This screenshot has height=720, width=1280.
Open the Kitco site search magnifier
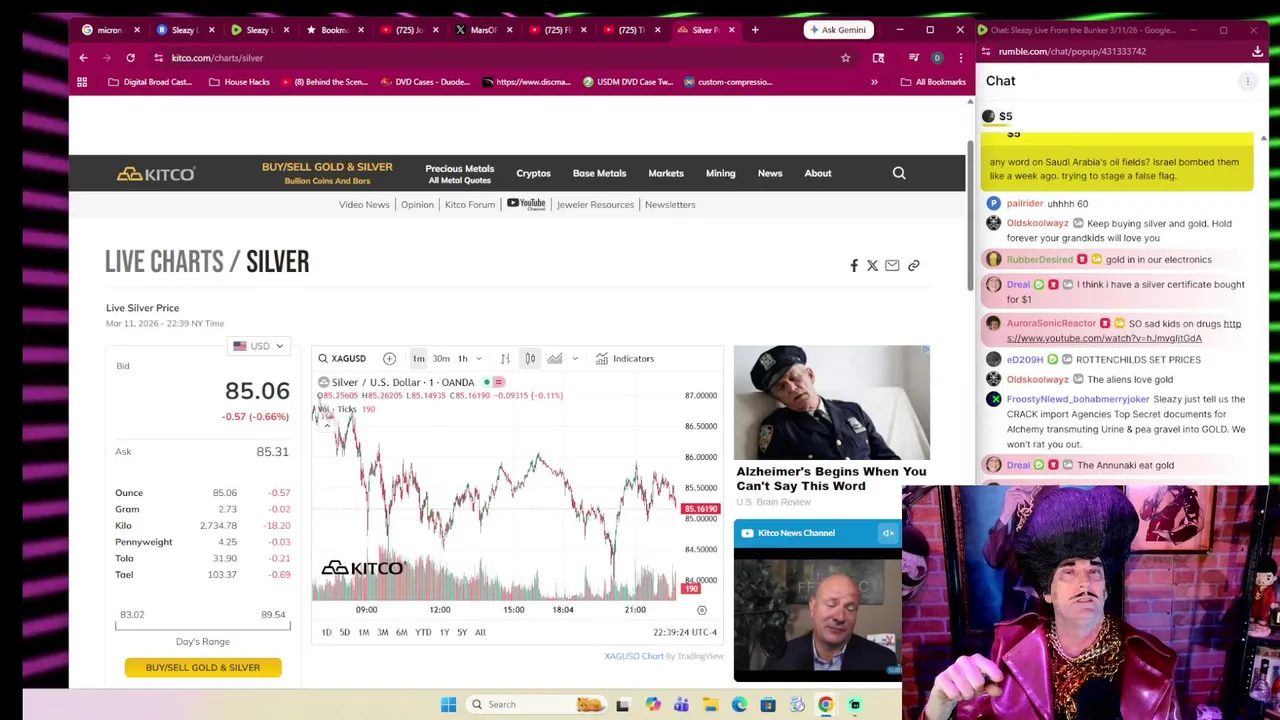pyautogui.click(x=899, y=173)
